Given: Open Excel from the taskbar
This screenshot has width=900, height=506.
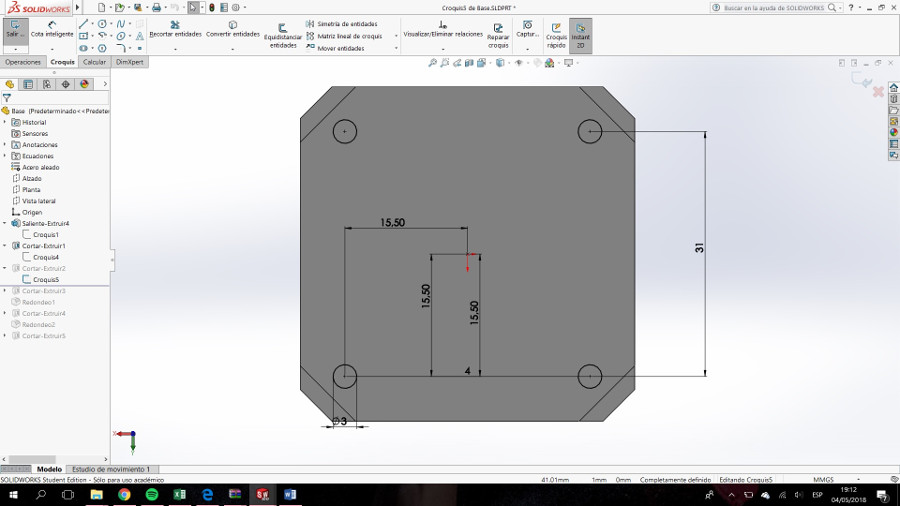Looking at the screenshot, I should pos(179,495).
